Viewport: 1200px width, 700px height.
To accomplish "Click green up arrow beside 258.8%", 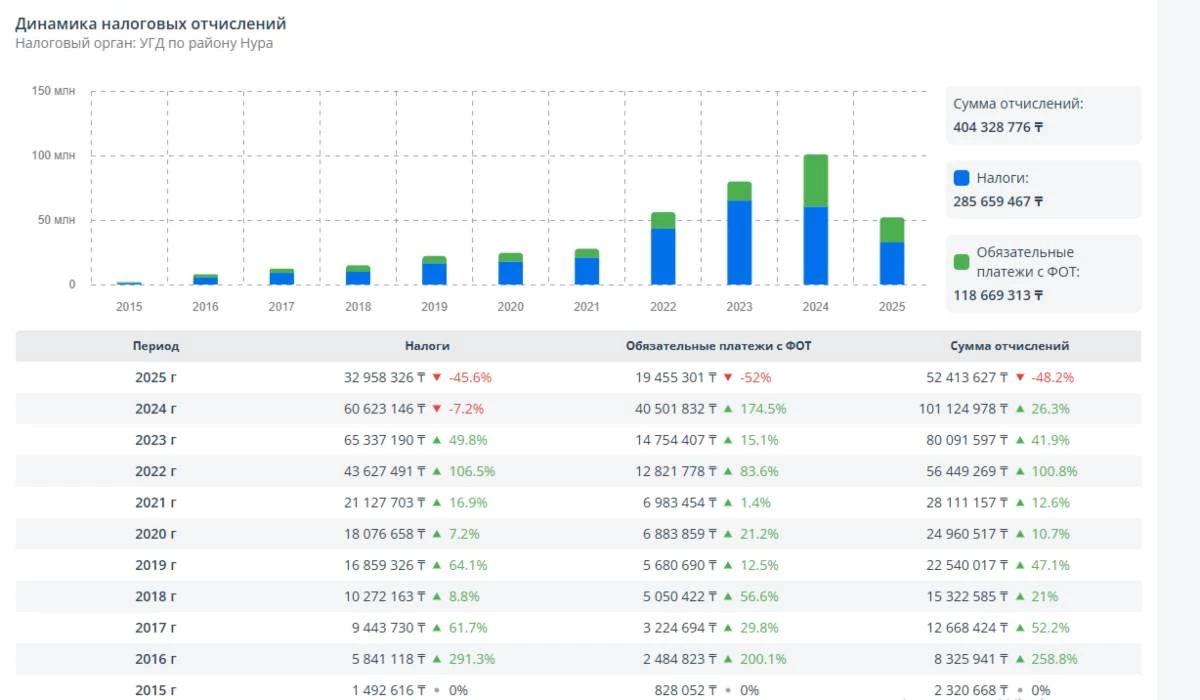I will click(x=1019, y=659).
